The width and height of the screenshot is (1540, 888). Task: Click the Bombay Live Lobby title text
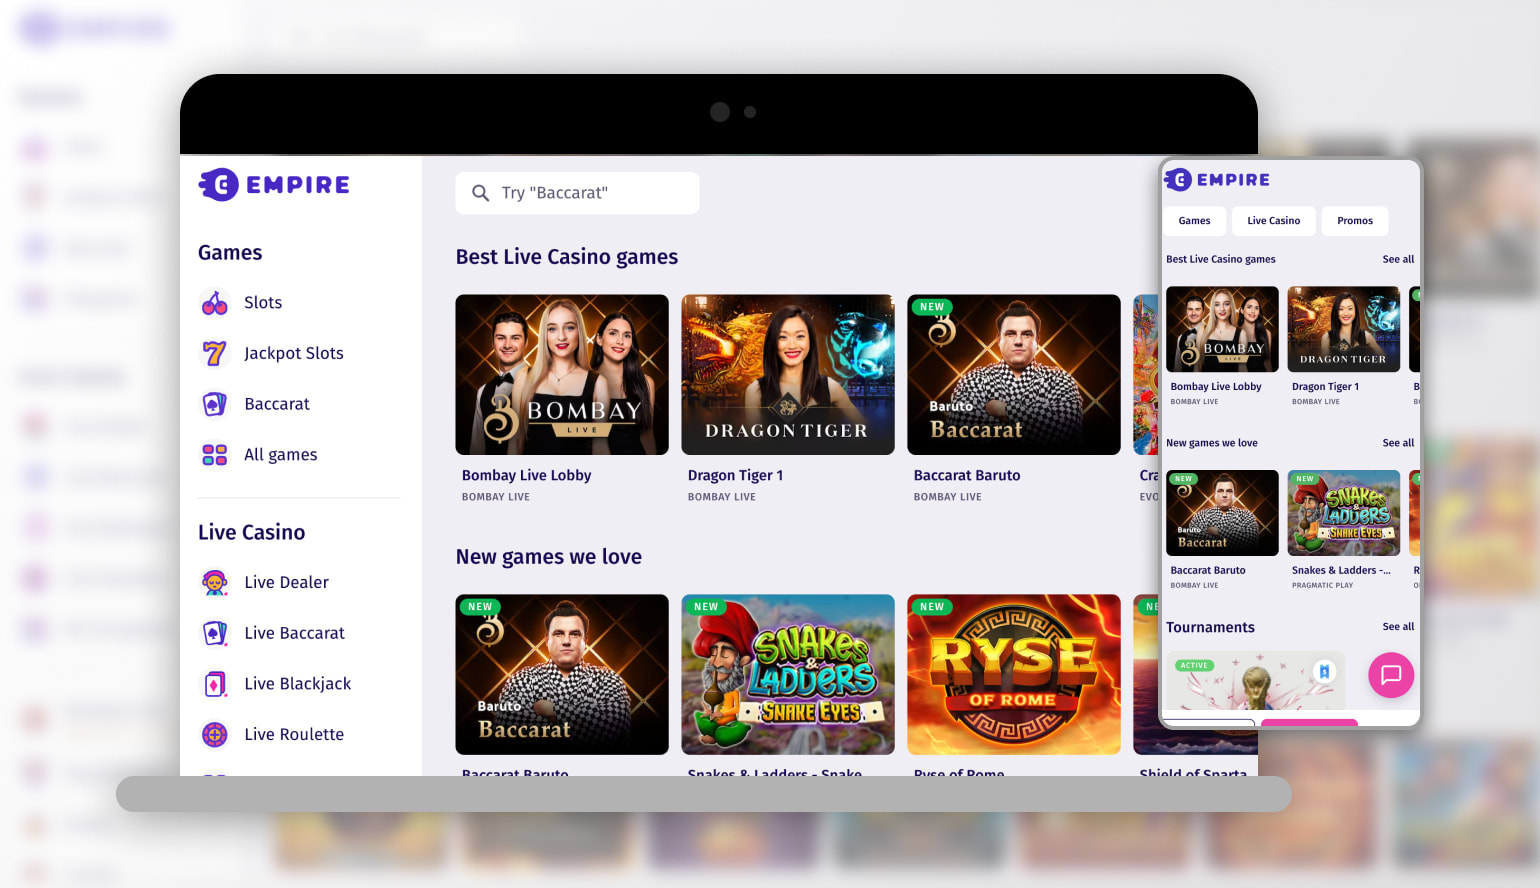[526, 476]
